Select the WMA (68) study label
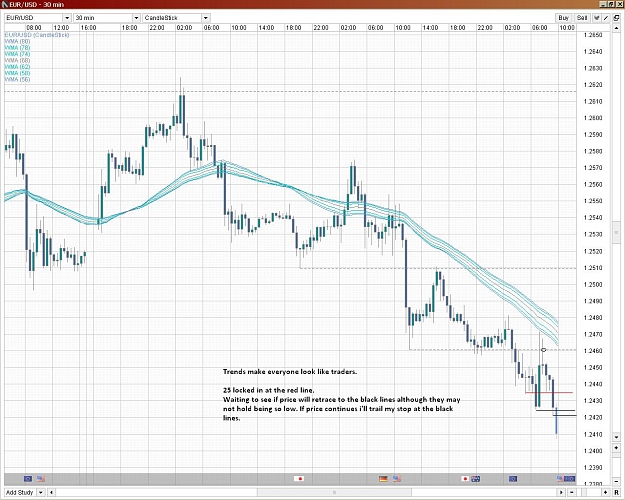 point(18,60)
